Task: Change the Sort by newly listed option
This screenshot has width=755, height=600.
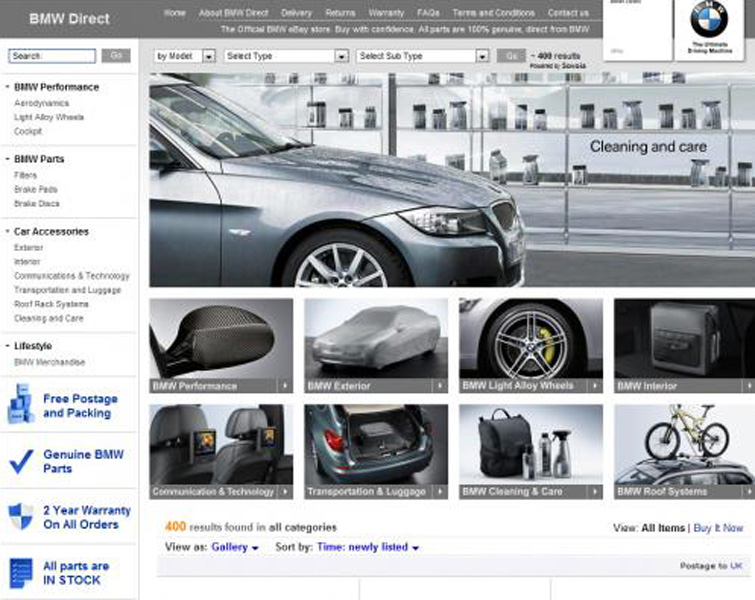Action: (x=367, y=547)
